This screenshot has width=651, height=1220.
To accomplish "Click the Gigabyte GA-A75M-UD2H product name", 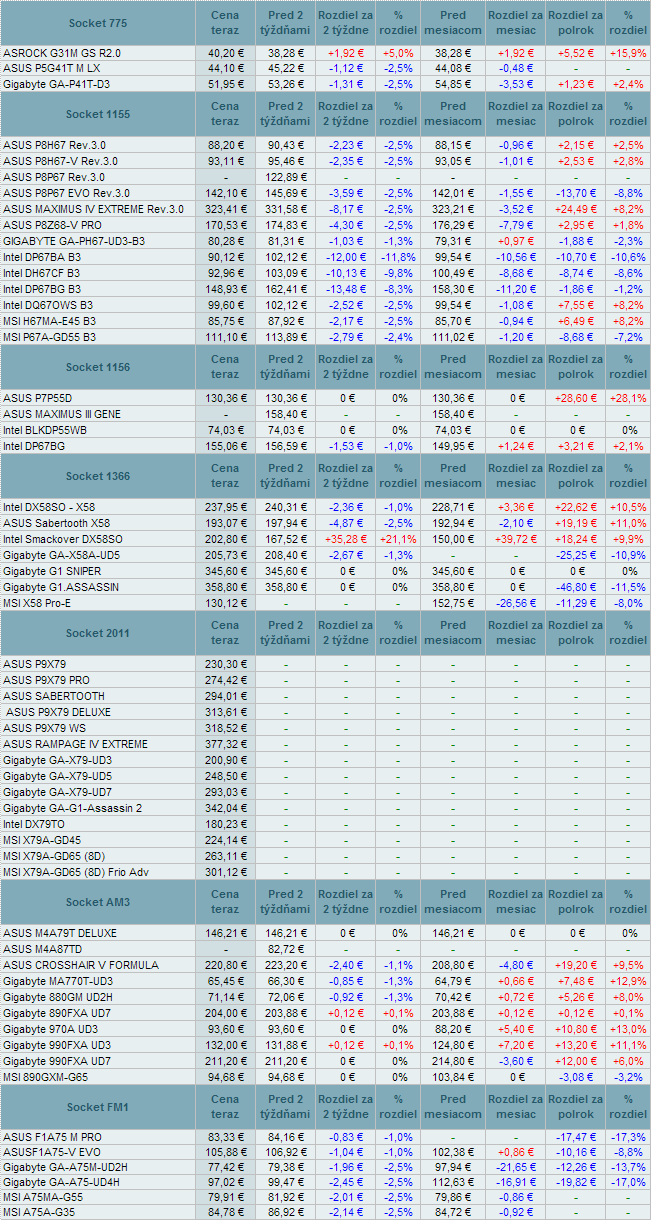I will [x=65, y=1167].
